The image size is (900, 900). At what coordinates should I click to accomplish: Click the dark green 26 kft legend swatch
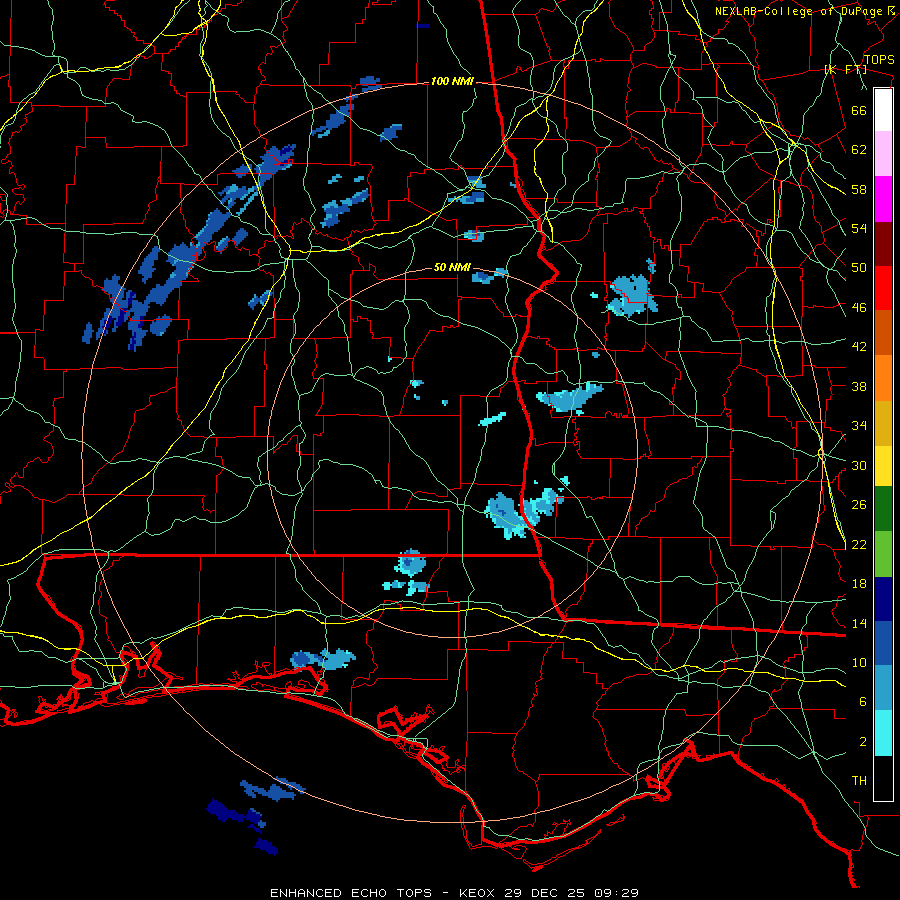click(x=883, y=509)
